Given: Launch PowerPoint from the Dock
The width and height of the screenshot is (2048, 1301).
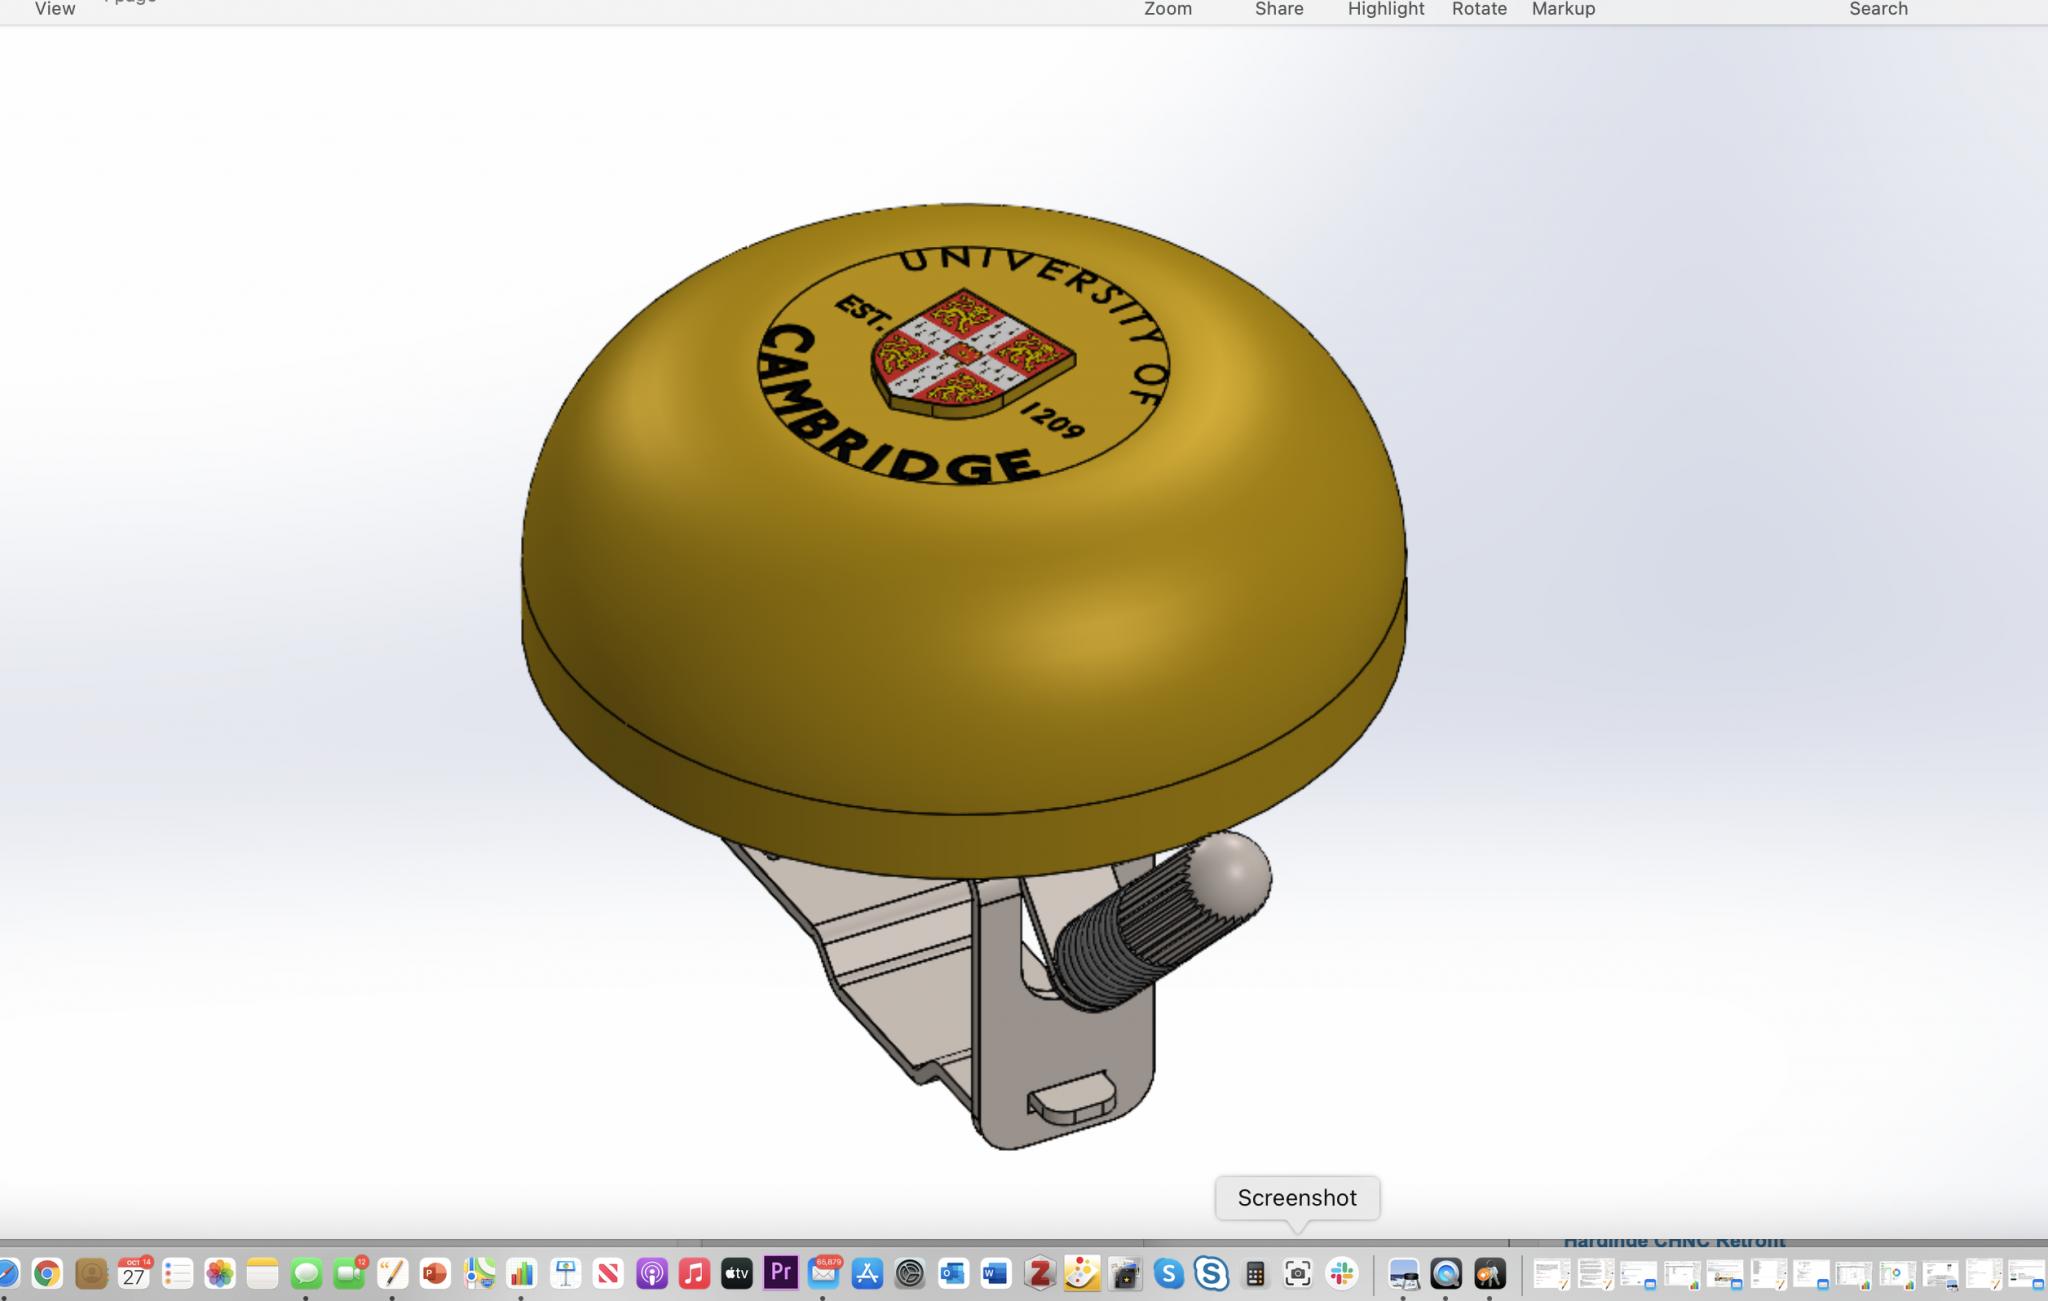Looking at the screenshot, I should point(435,1274).
